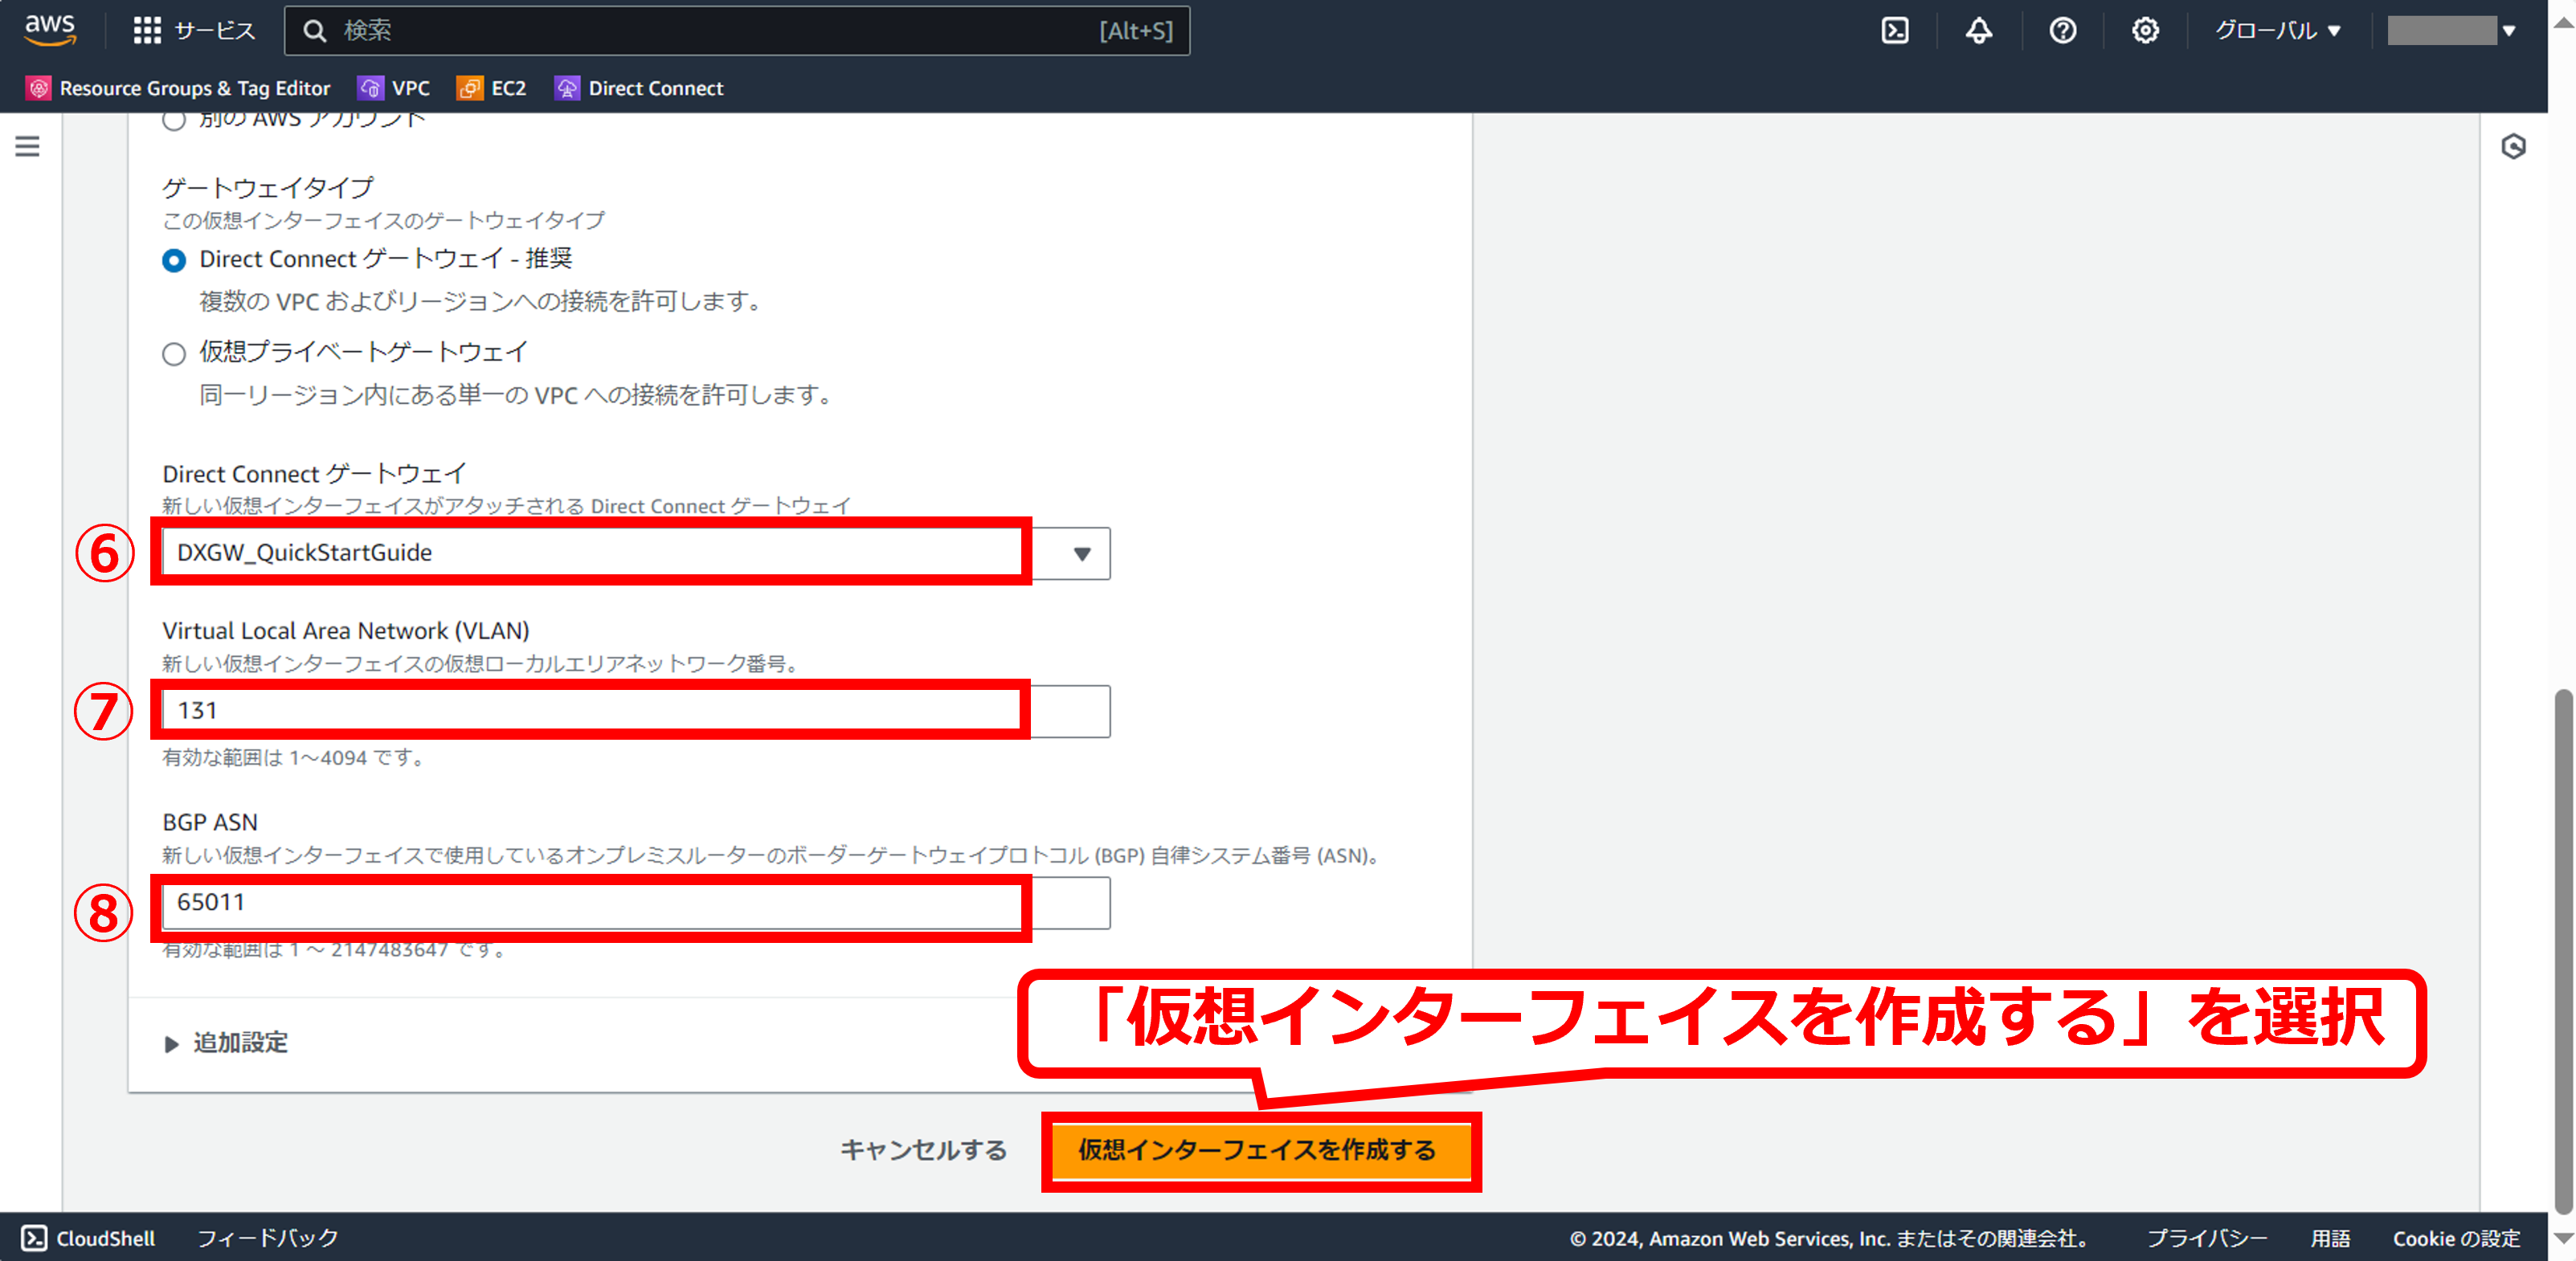
Task: Open the settings gear icon
Action: (2145, 30)
